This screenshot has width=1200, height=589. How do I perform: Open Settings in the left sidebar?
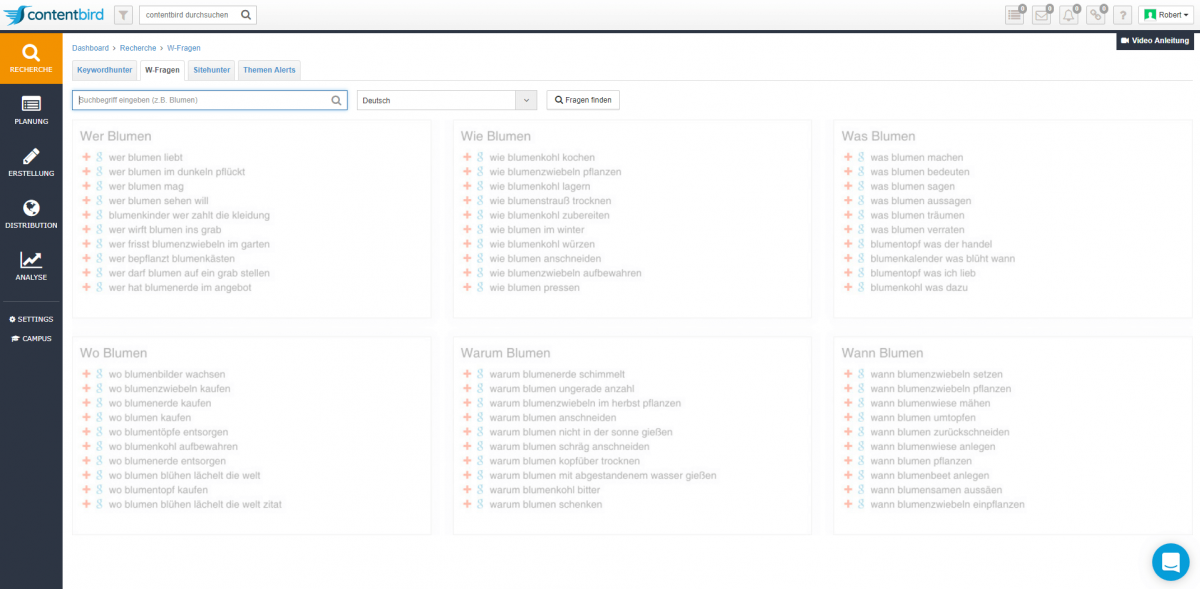[31, 319]
